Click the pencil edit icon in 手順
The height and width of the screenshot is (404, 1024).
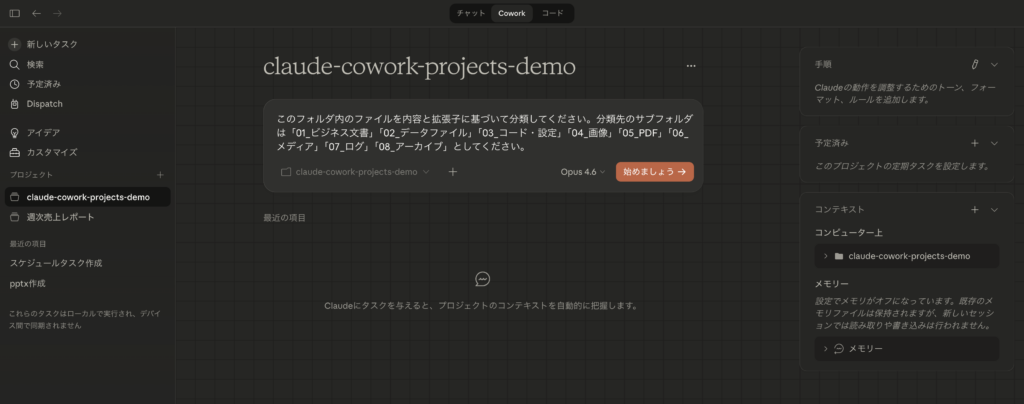tap(975, 65)
